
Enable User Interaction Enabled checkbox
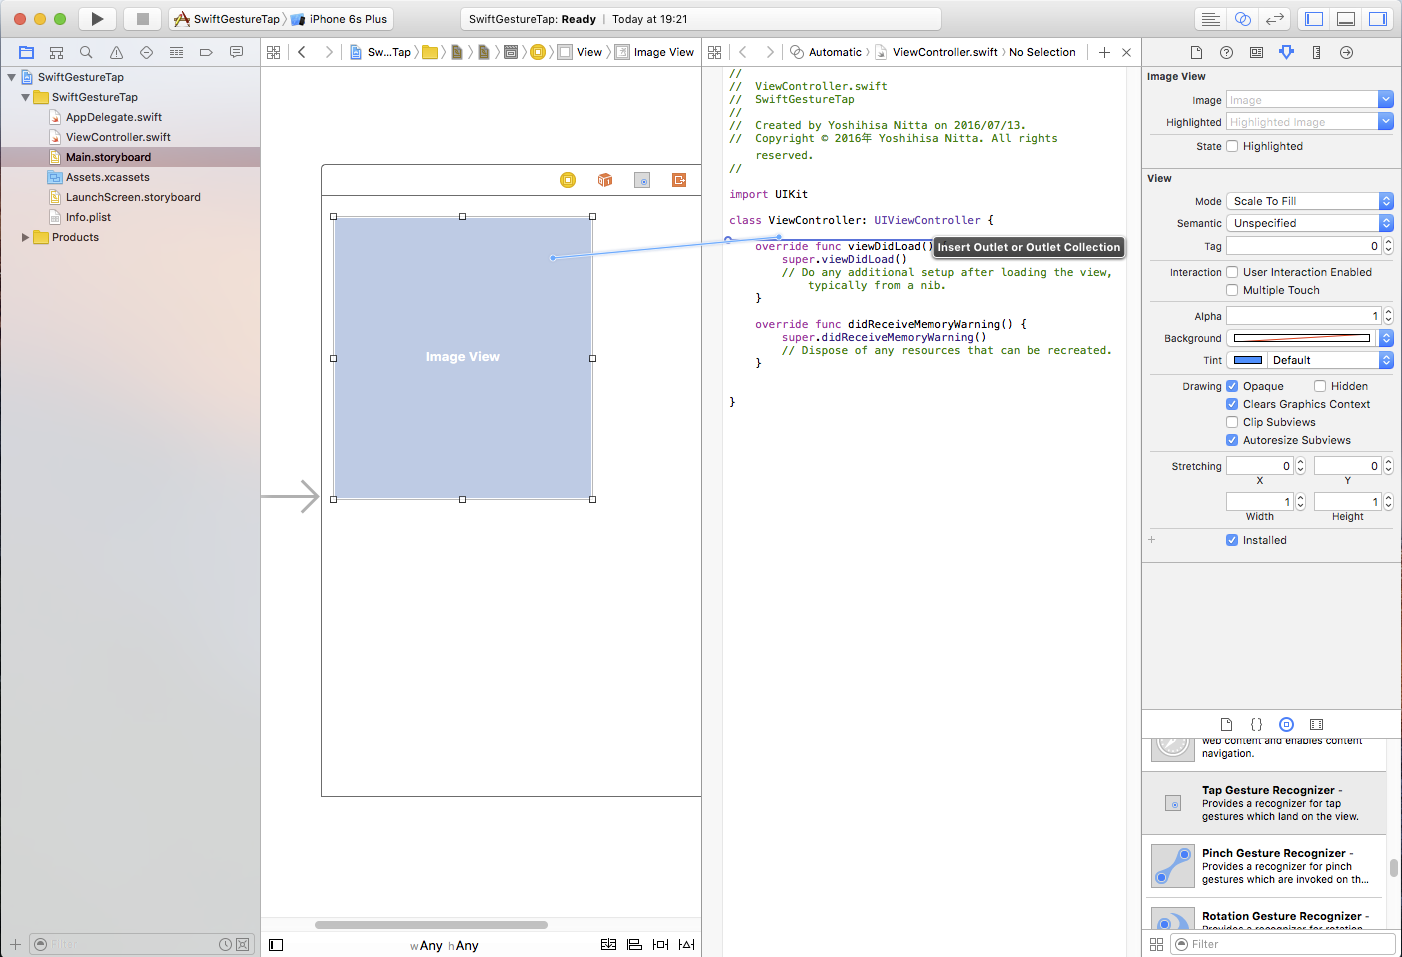(x=1232, y=272)
